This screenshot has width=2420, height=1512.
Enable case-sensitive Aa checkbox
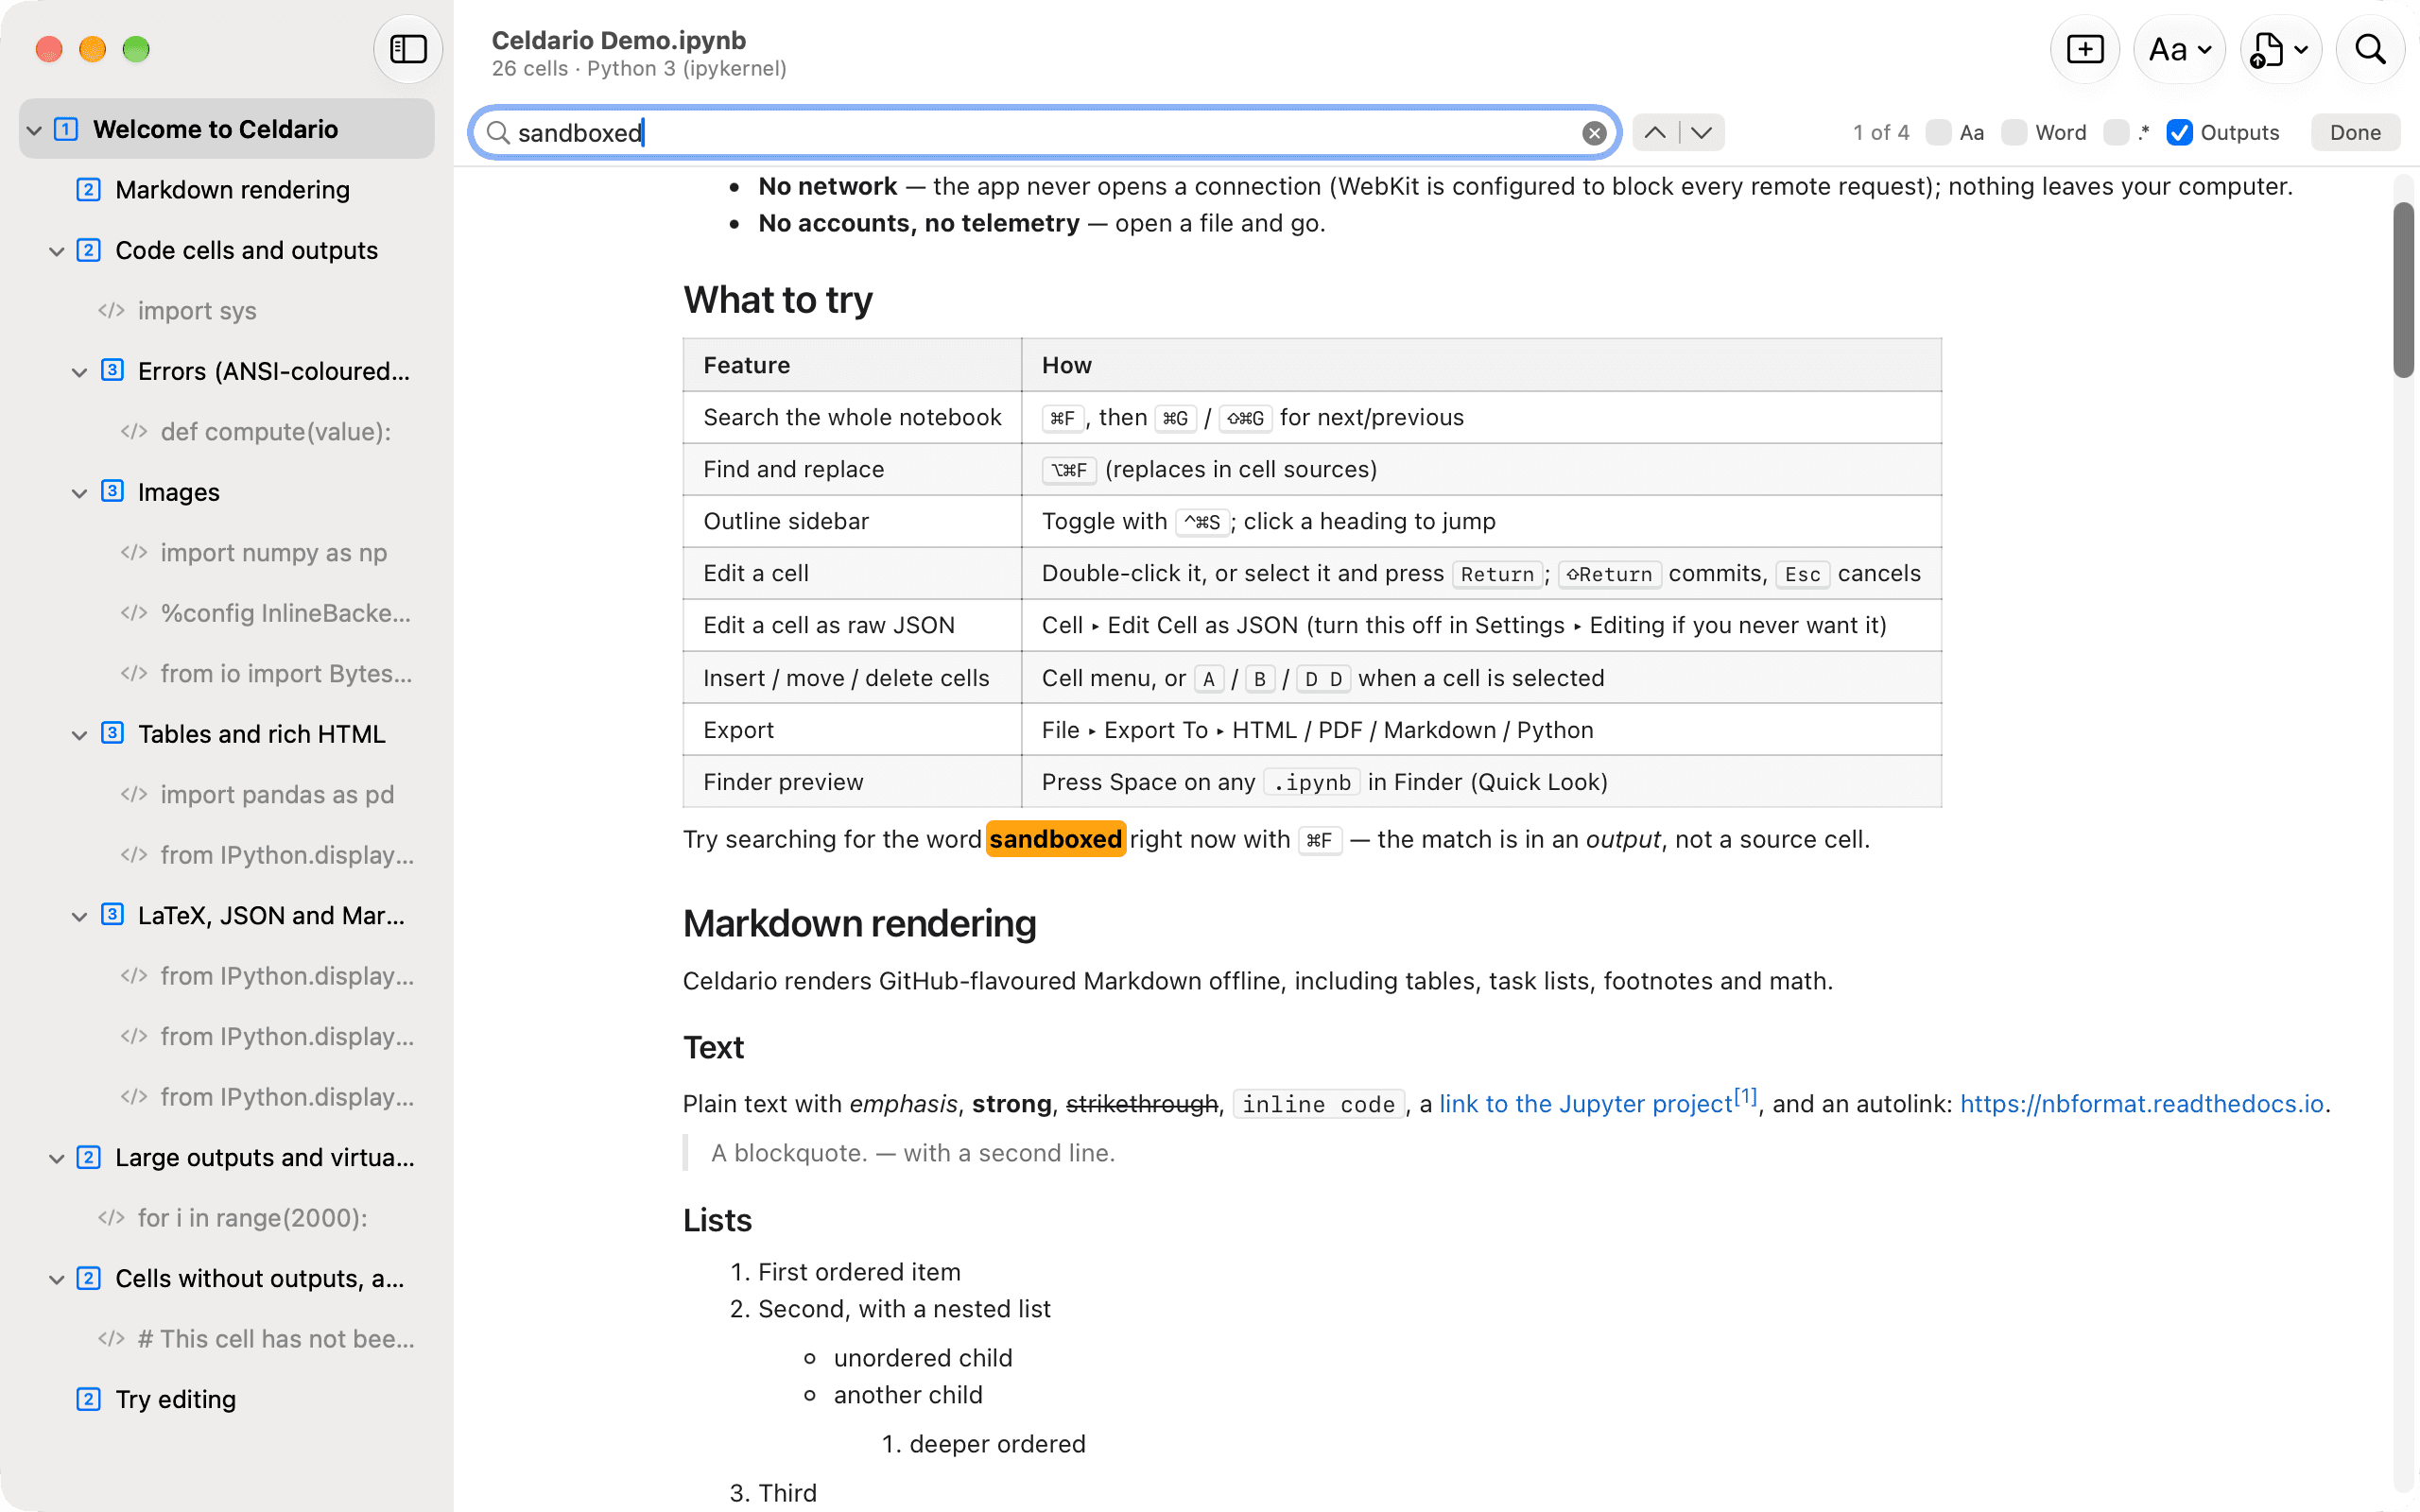(x=1939, y=132)
